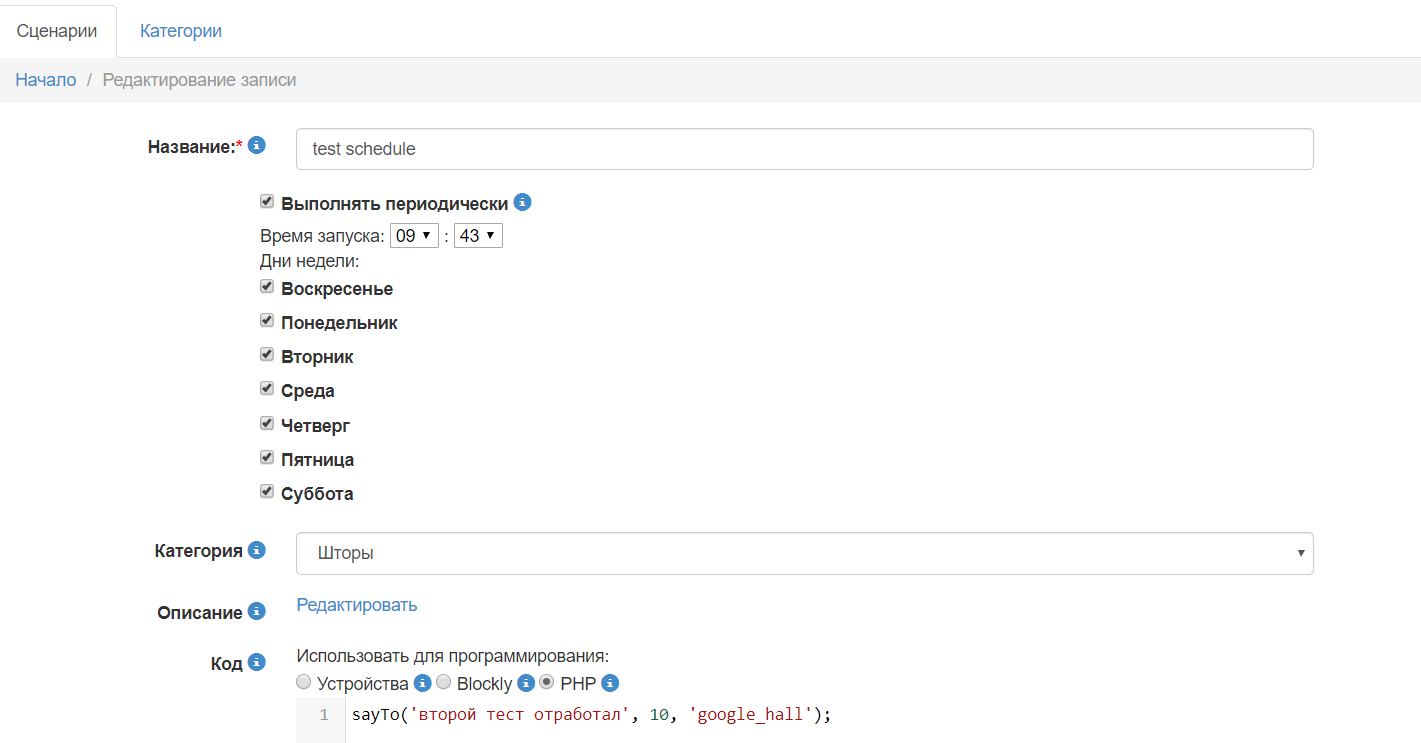Viewport: 1421px width, 743px height.
Task: Click info icon next to Код label
Action: [x=257, y=662]
